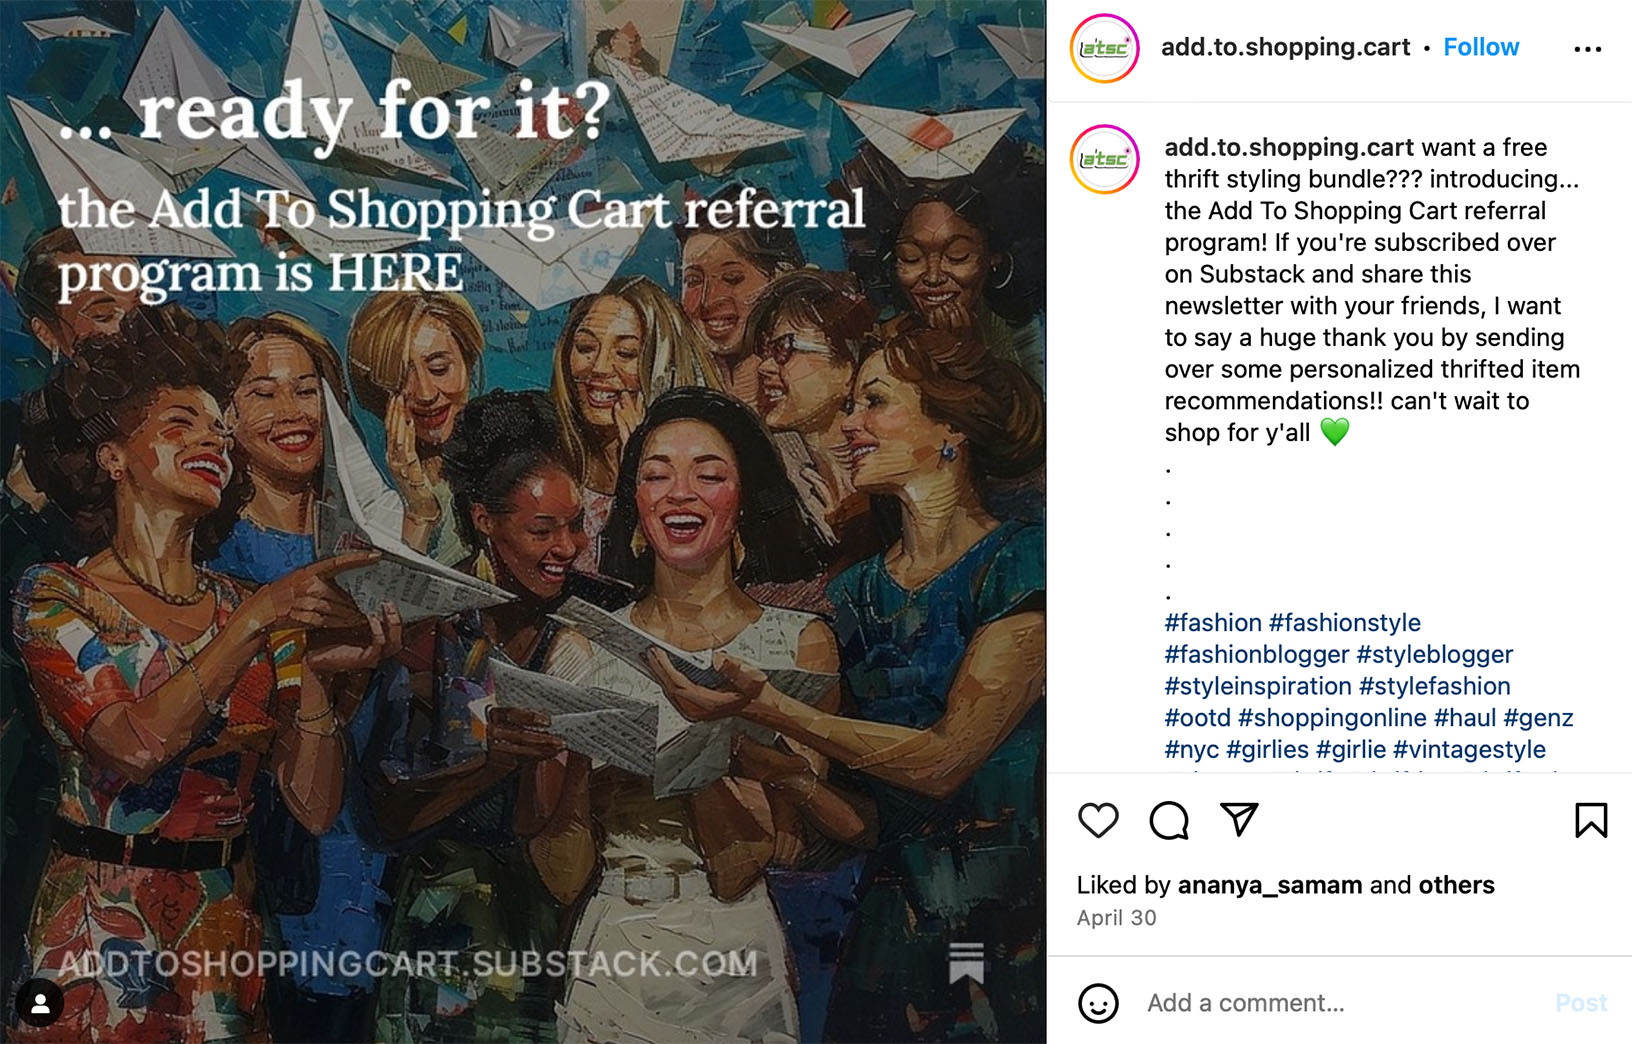Click the Post button to submit comment

tap(1581, 1003)
